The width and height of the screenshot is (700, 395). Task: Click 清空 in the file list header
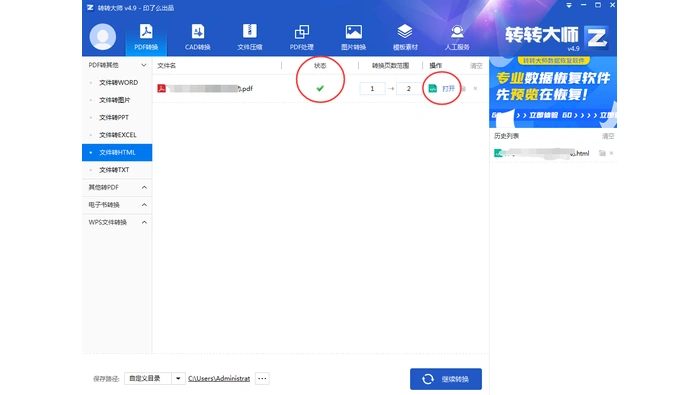tap(476, 66)
